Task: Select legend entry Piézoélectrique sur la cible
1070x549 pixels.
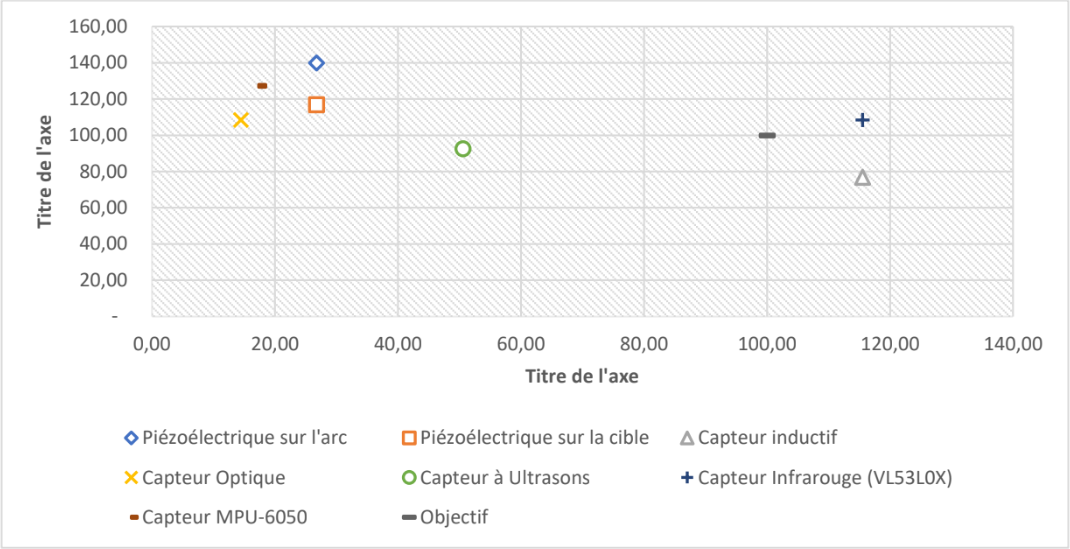Action: 525,438
